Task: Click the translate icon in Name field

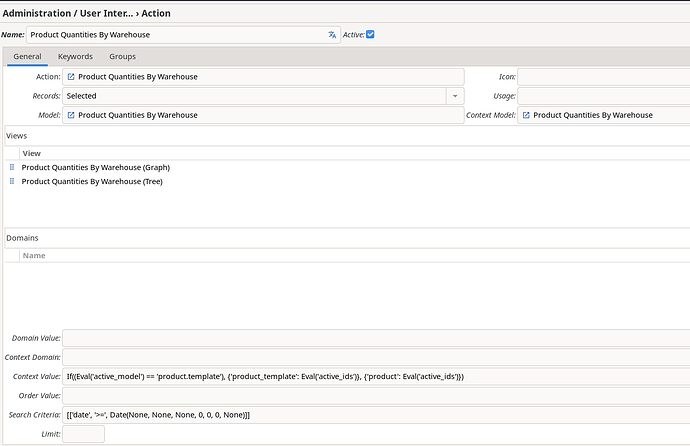Action: point(332,35)
